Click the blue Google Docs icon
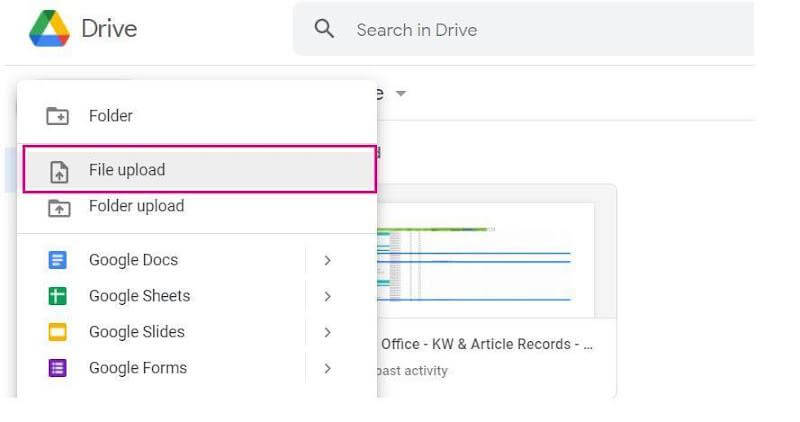800x422 pixels. click(58, 260)
